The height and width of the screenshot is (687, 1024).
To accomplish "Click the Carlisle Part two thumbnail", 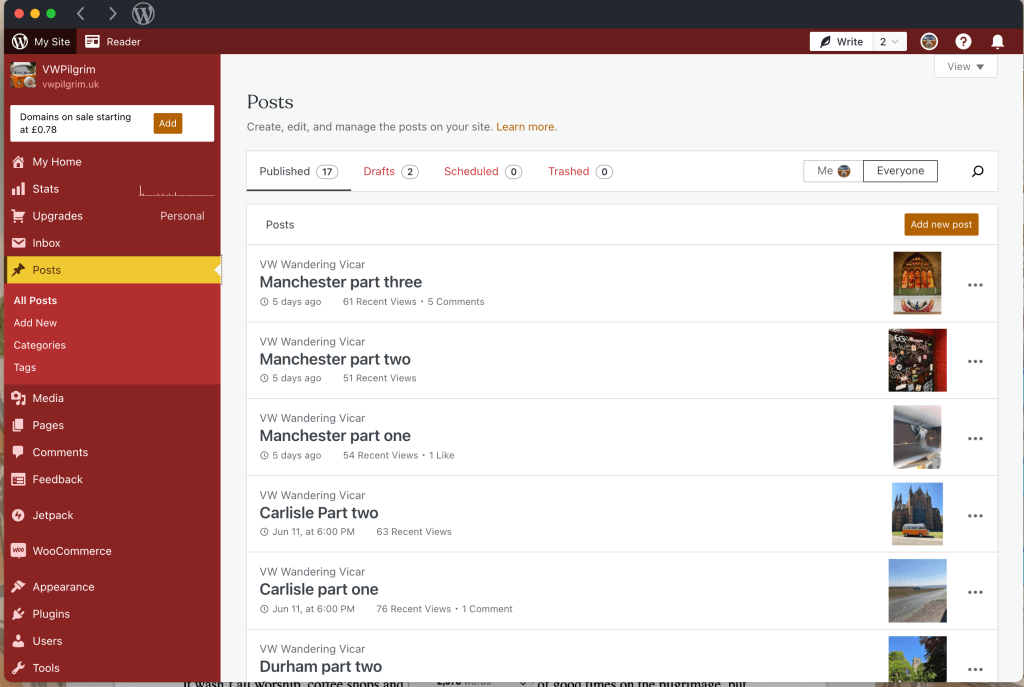I will (x=917, y=514).
